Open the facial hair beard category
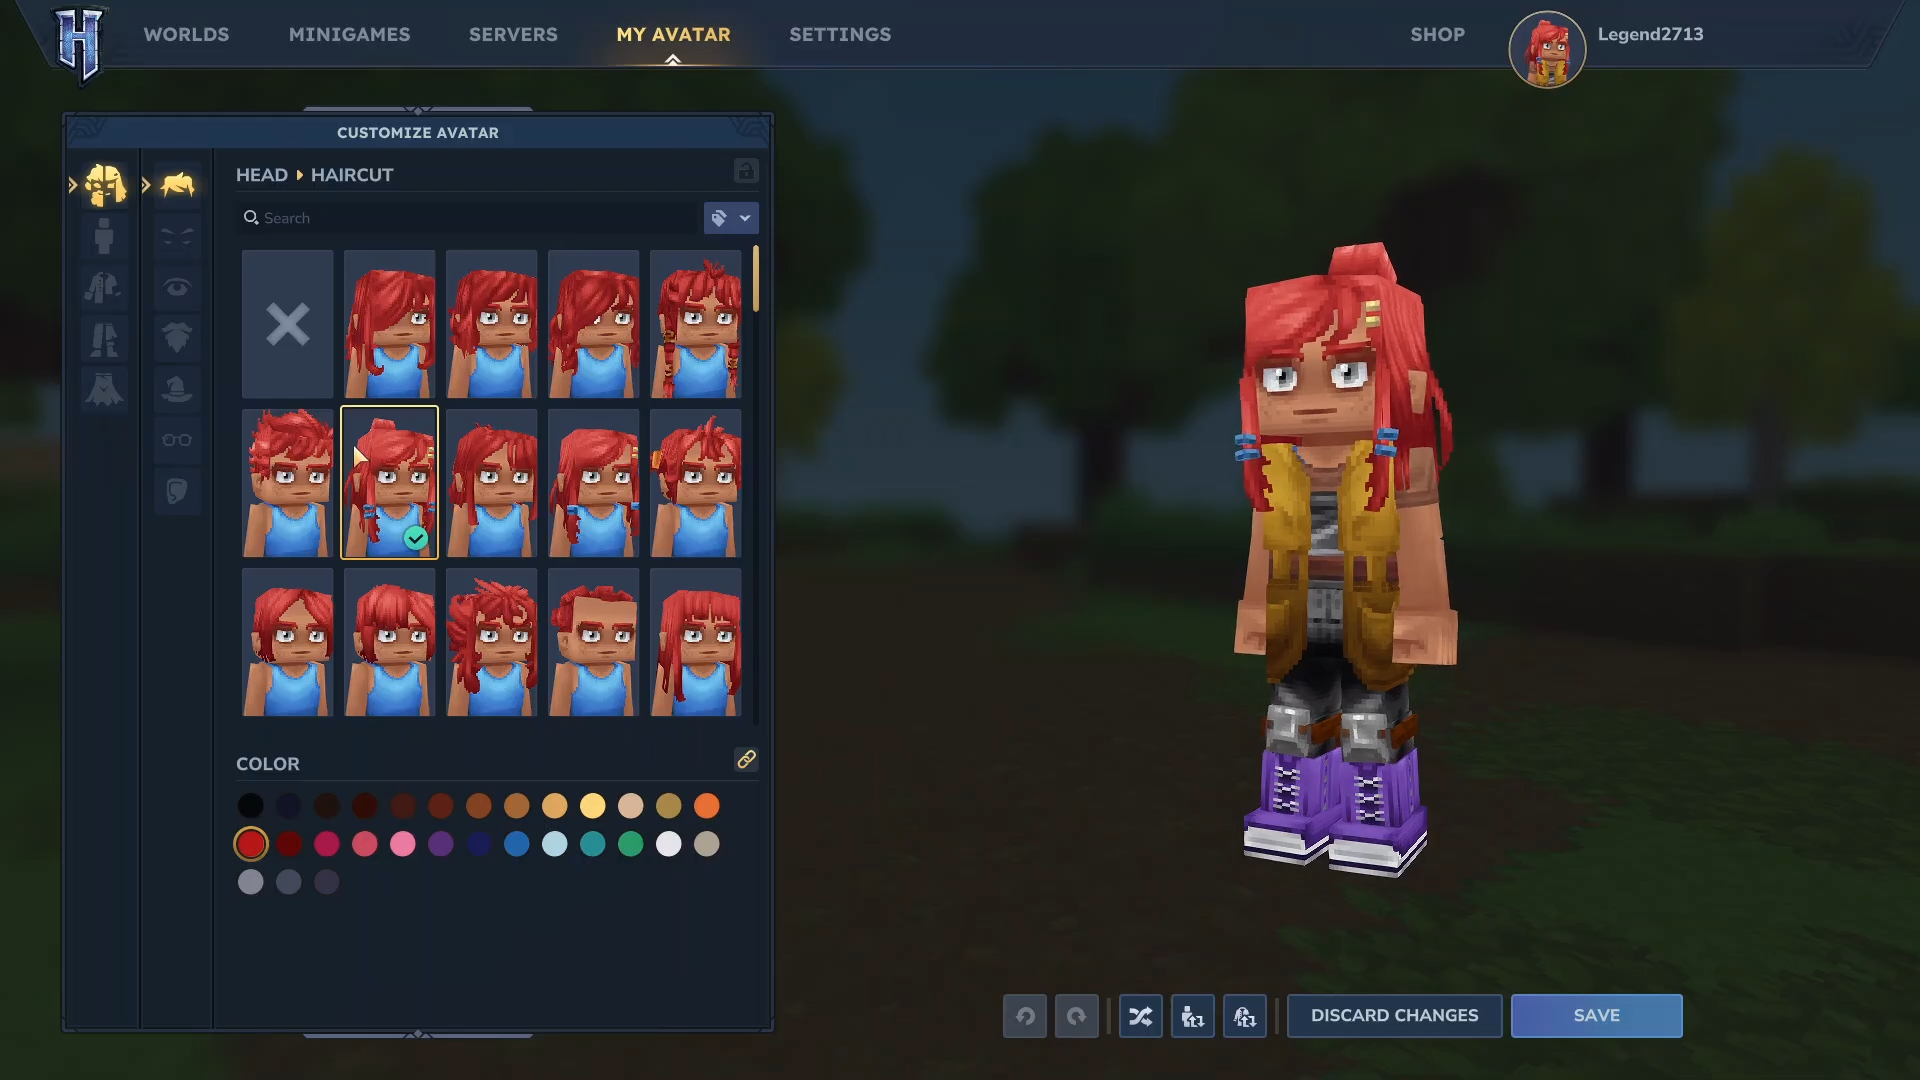The image size is (1920, 1080). point(177,338)
